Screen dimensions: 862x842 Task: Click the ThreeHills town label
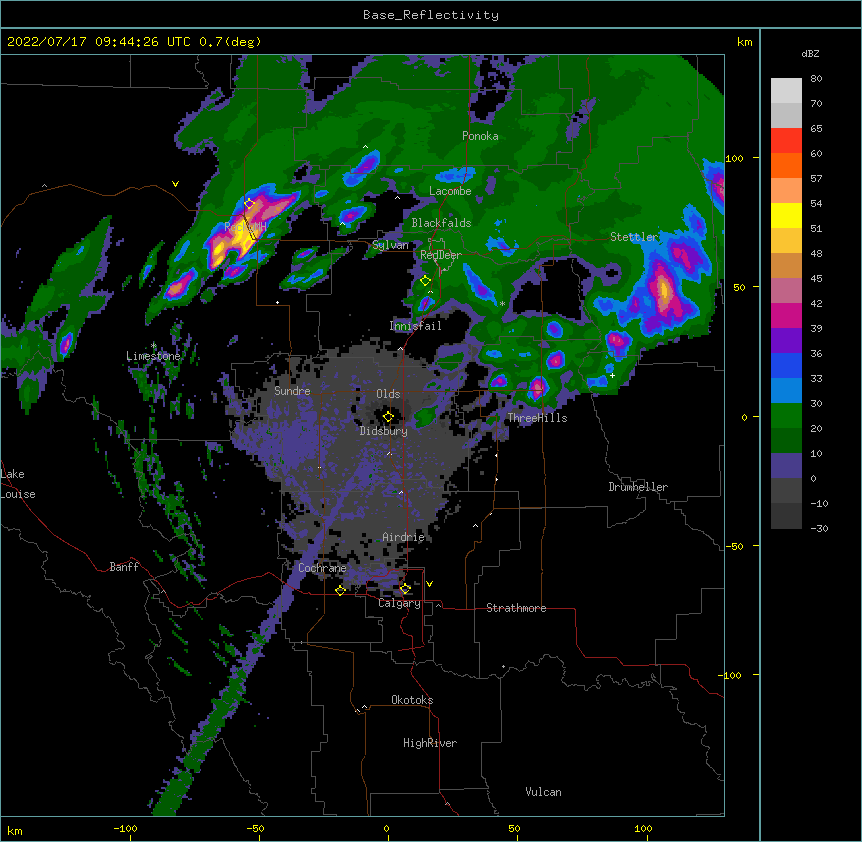pyautogui.click(x=537, y=418)
